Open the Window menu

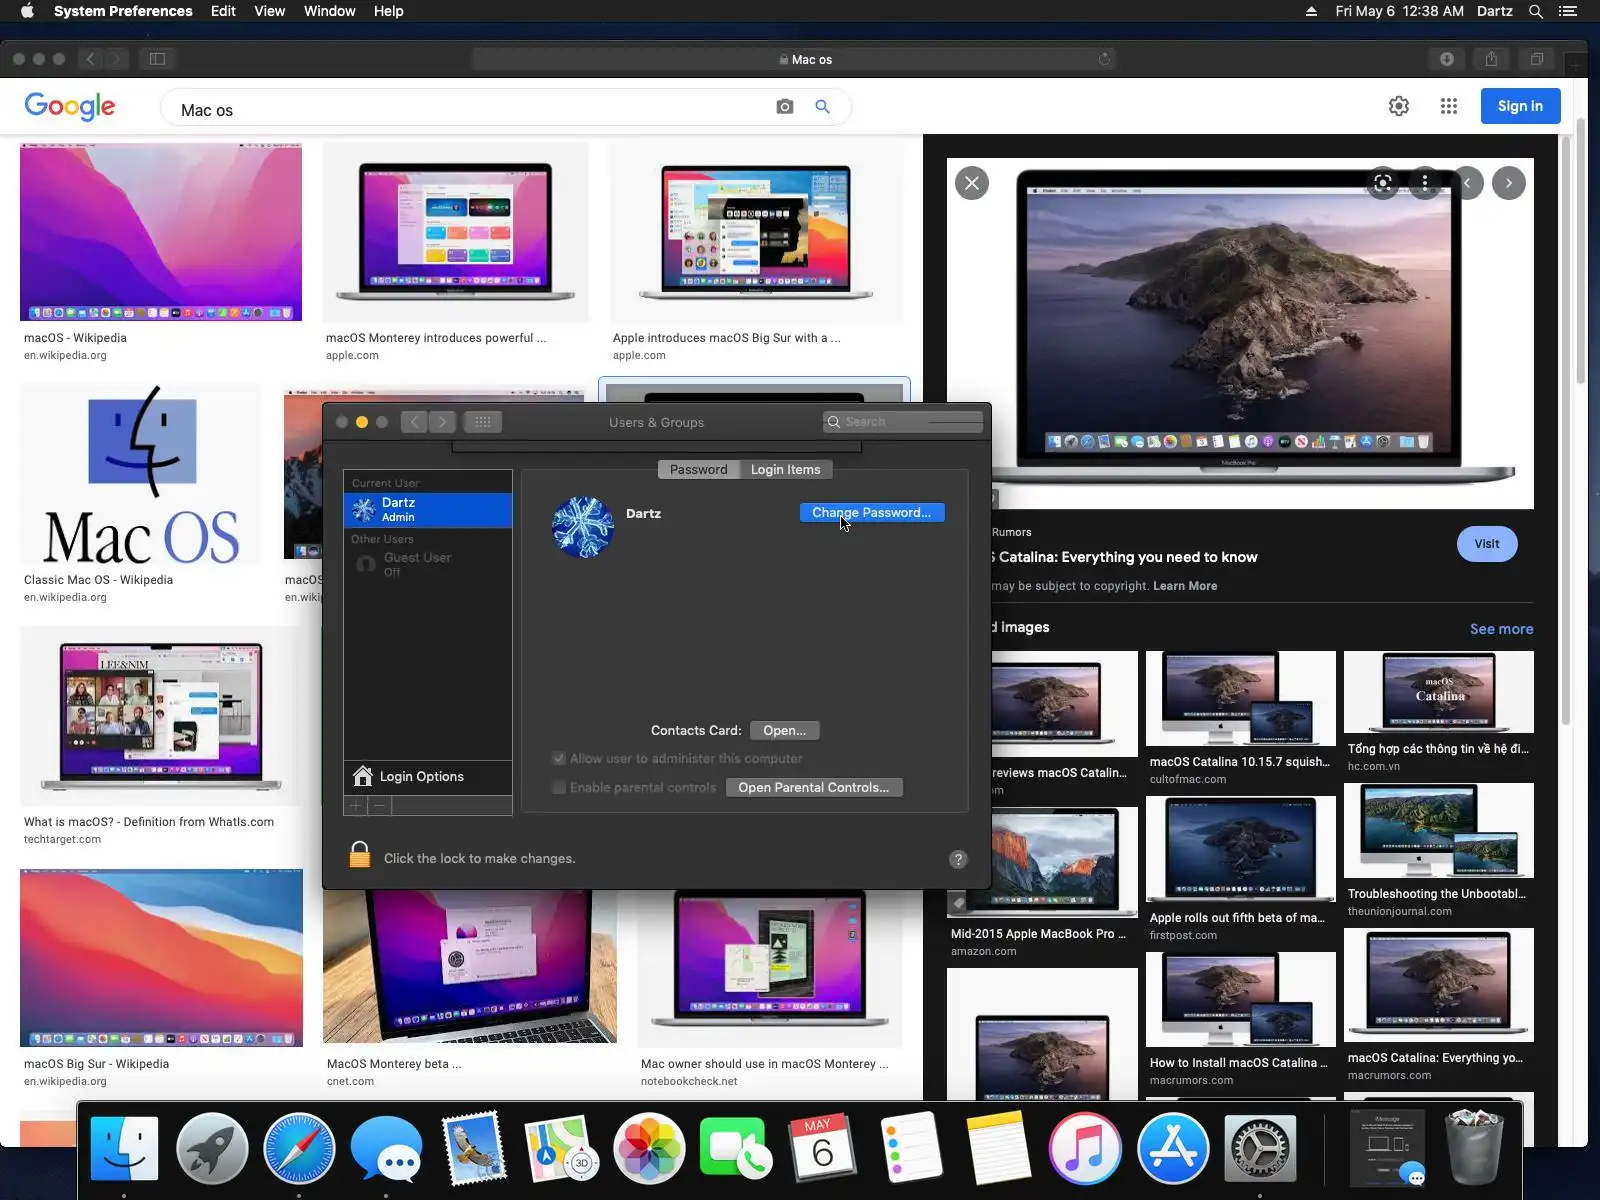[330, 11]
